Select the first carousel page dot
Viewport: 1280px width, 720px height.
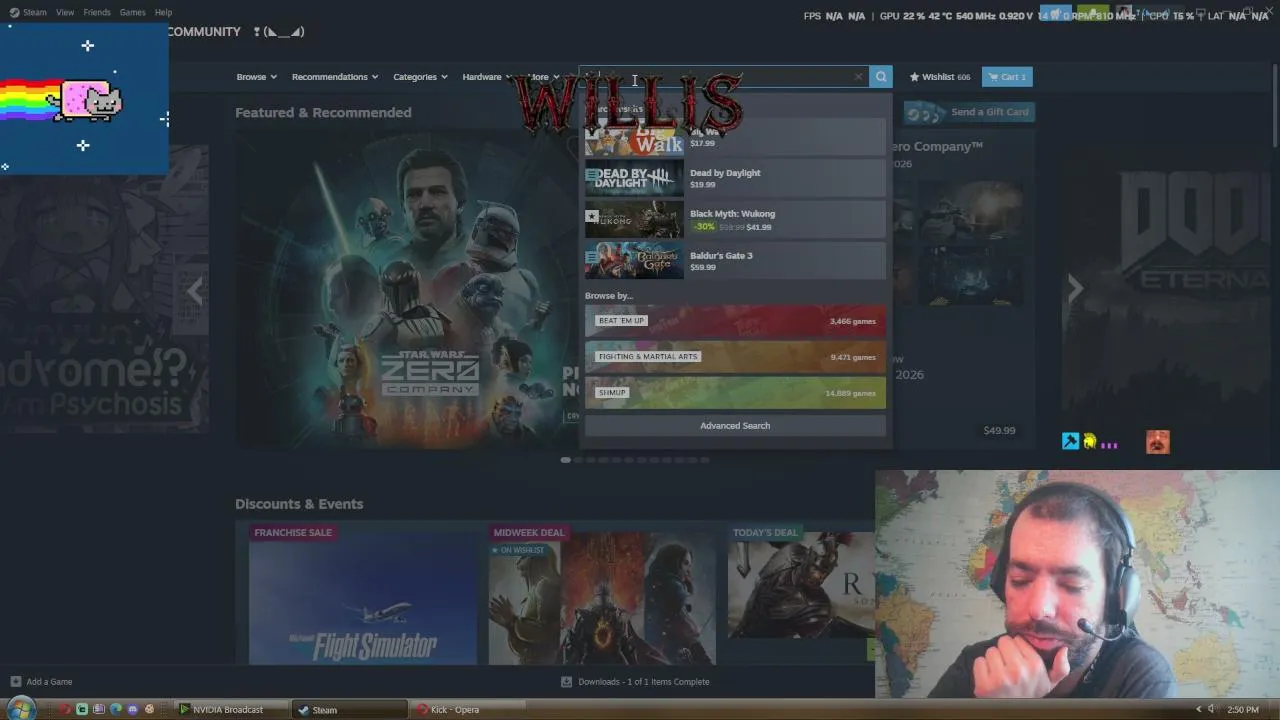pyautogui.click(x=566, y=460)
